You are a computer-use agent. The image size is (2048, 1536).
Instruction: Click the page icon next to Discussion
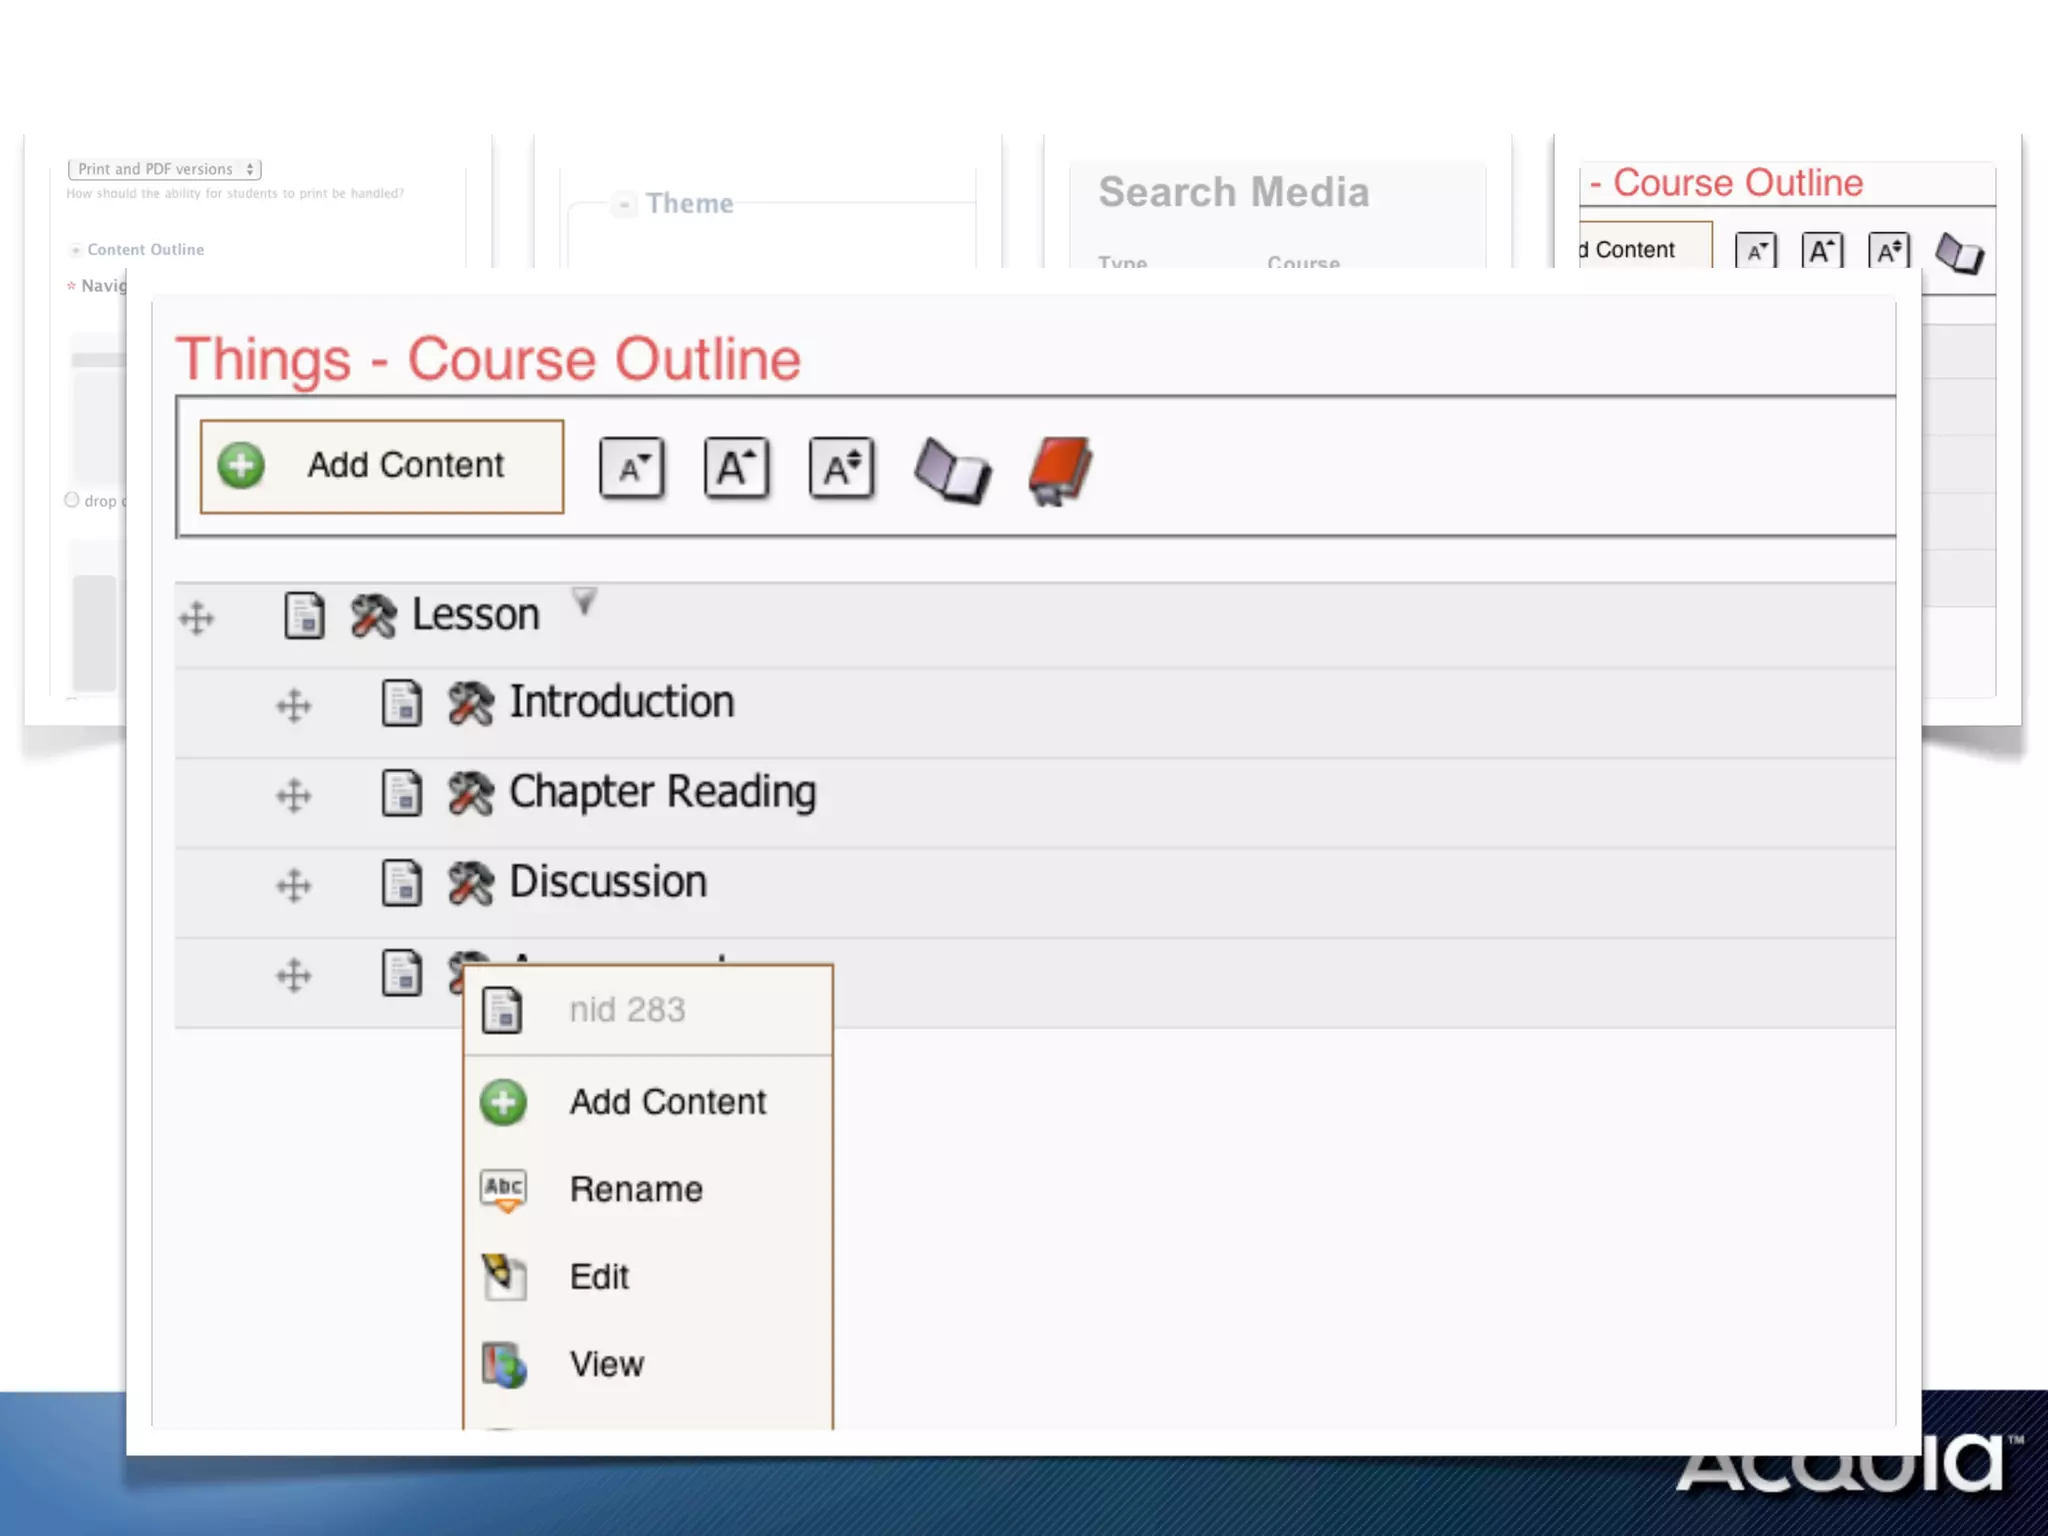coord(402,883)
